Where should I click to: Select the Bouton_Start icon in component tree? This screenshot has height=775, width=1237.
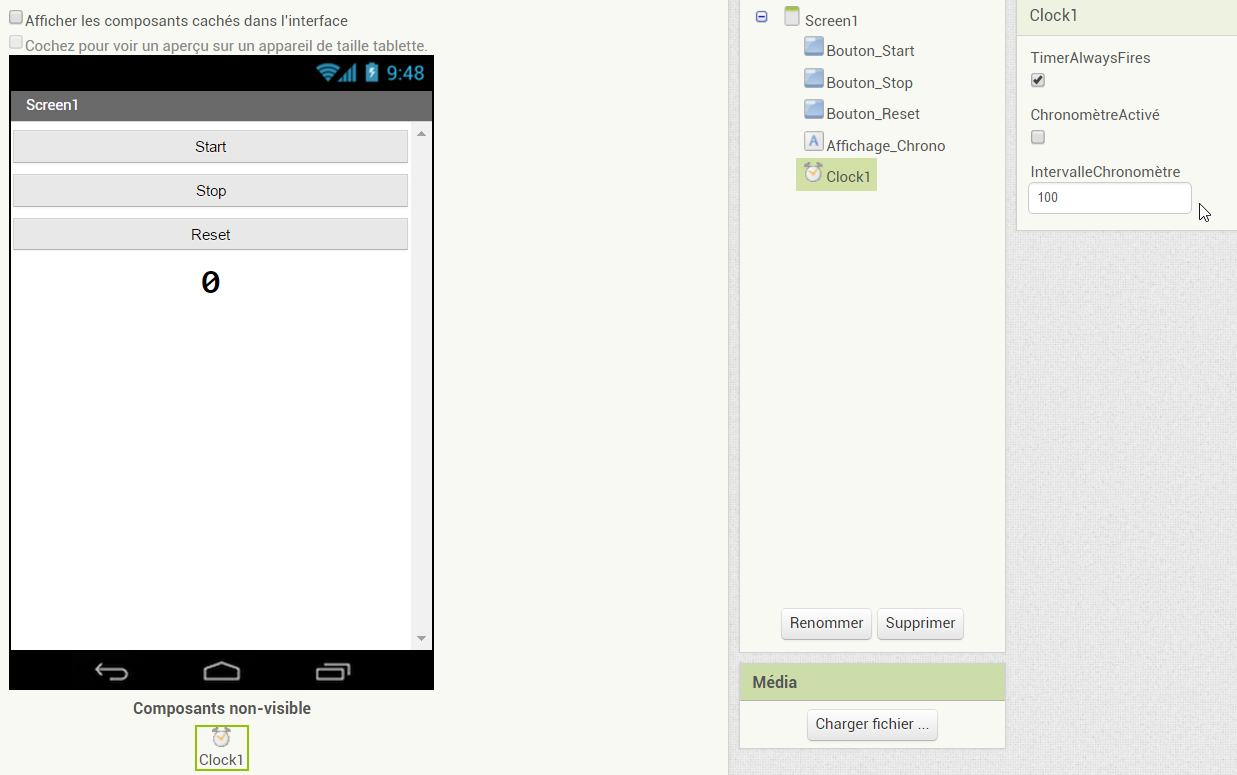point(813,49)
